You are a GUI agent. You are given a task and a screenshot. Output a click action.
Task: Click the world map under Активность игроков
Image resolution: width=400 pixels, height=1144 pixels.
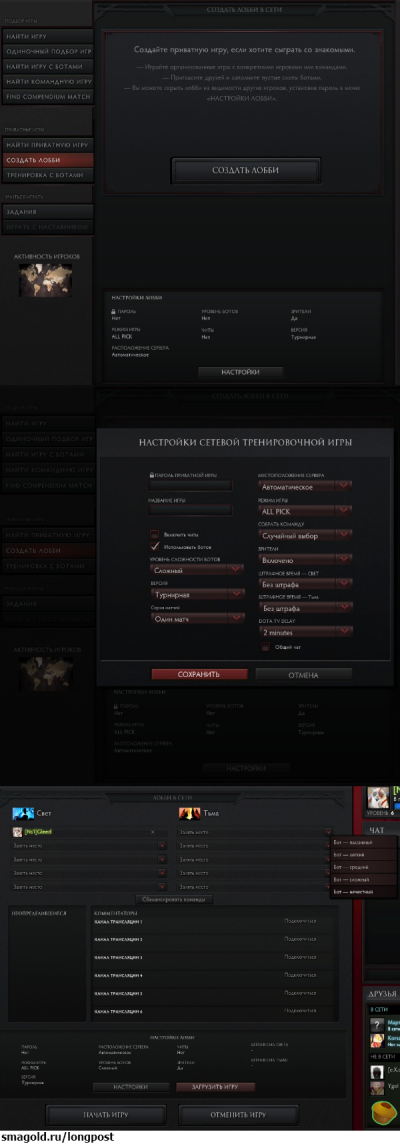45,280
